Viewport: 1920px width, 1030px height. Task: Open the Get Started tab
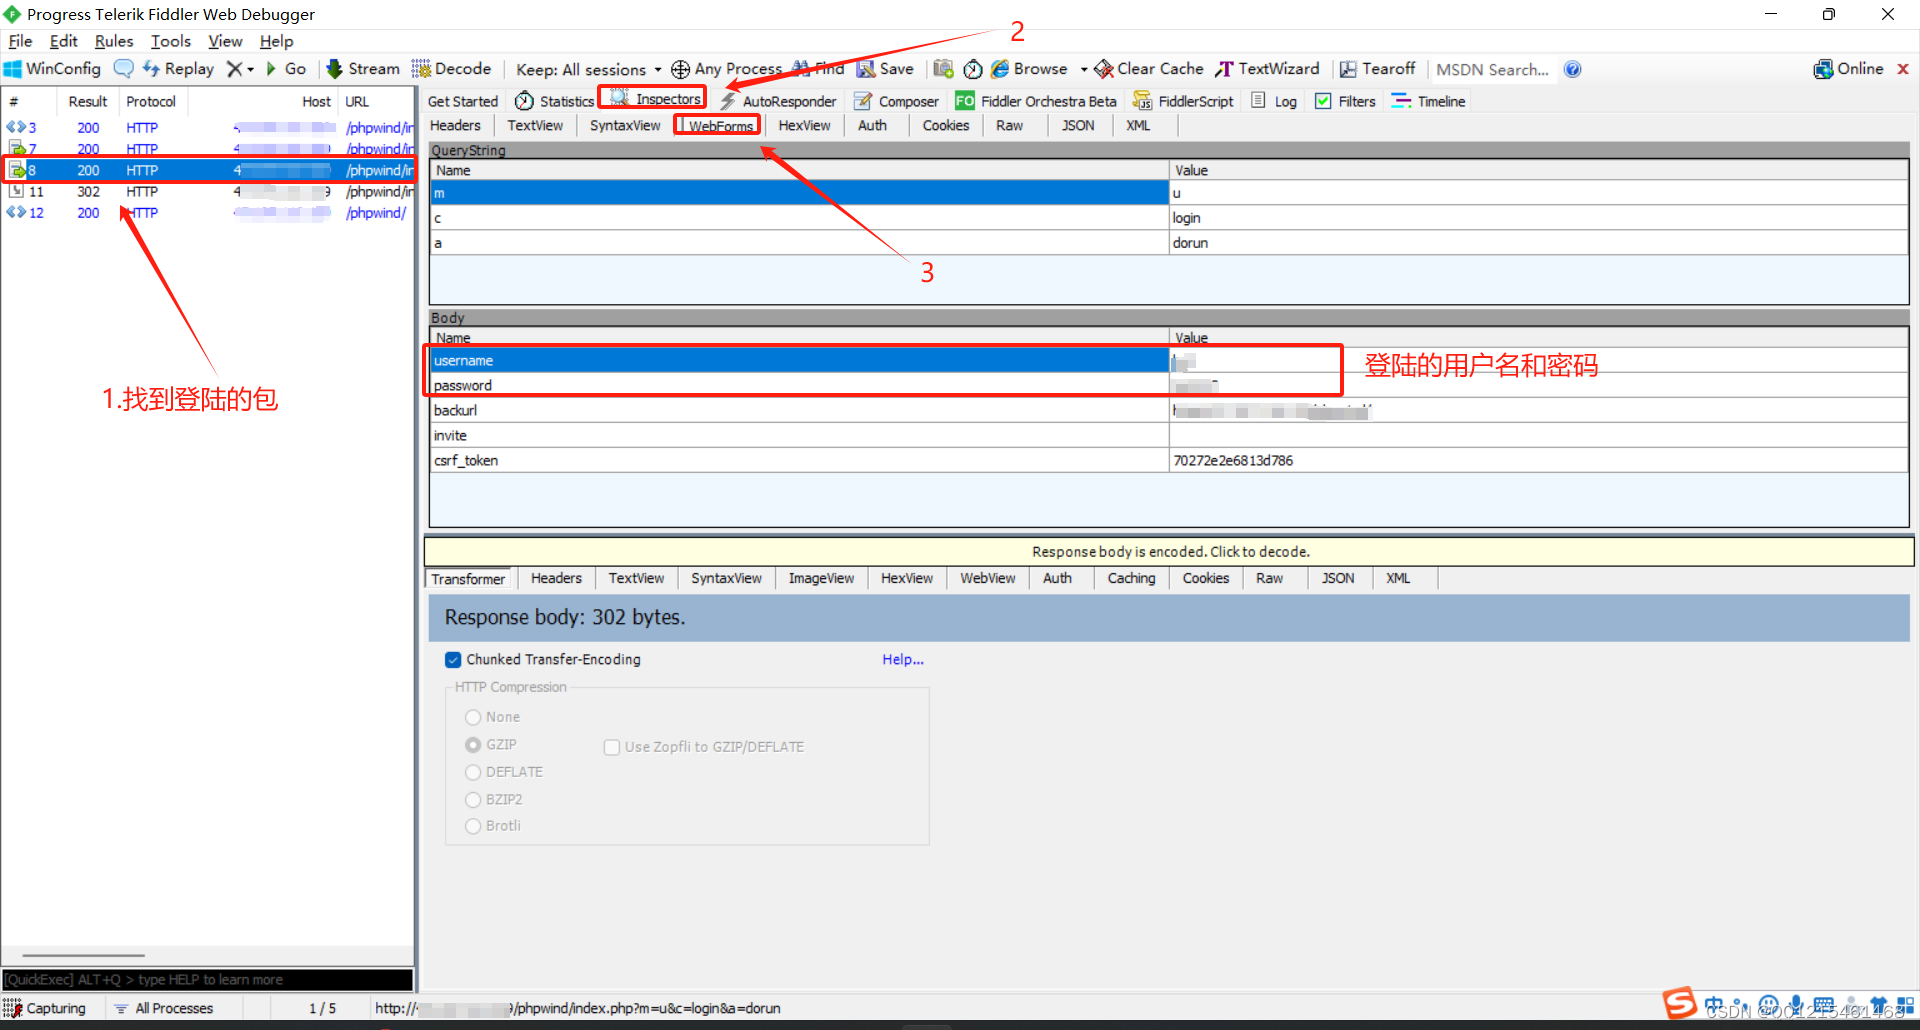[462, 101]
